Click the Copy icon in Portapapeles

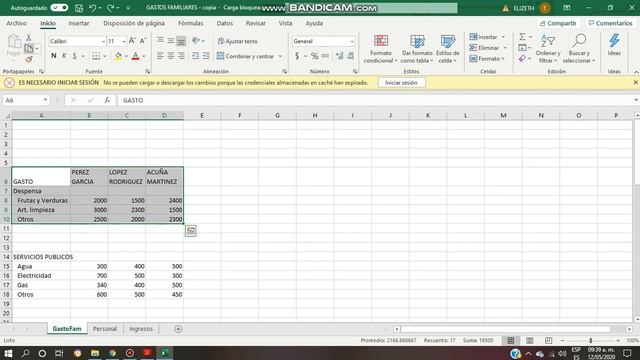(x=29, y=48)
